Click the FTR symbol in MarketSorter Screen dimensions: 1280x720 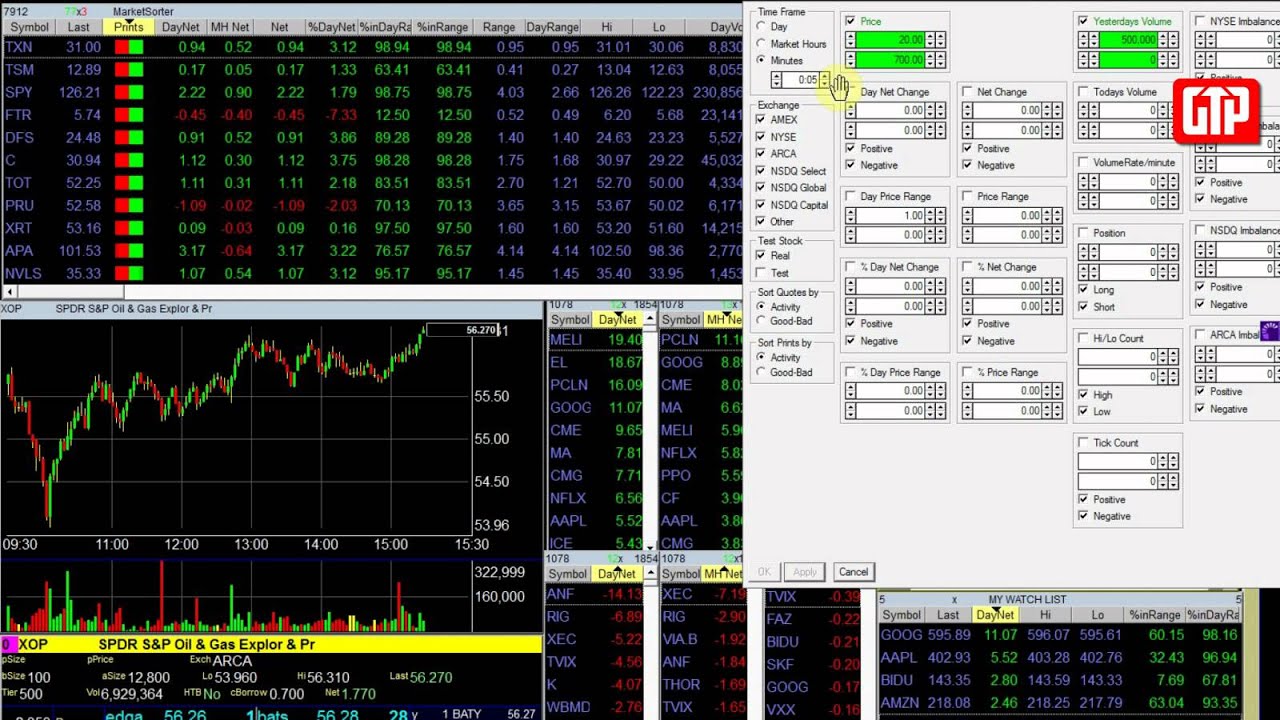pyautogui.click(x=18, y=115)
